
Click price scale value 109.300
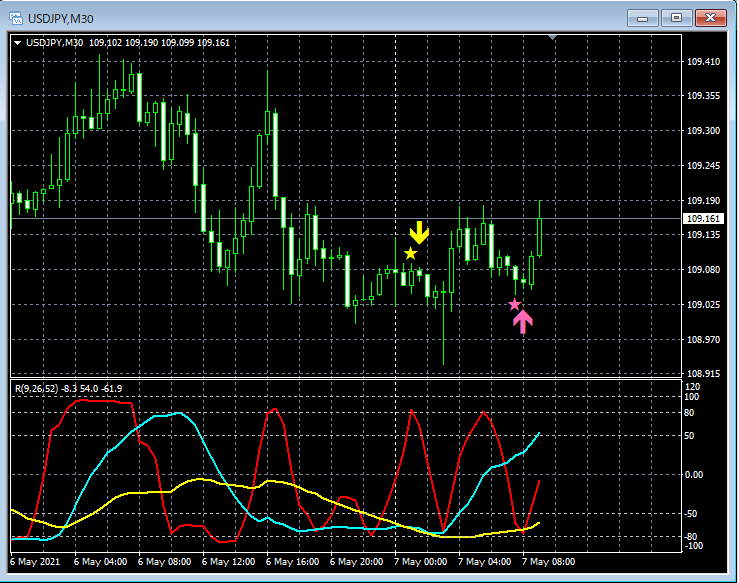(703, 131)
